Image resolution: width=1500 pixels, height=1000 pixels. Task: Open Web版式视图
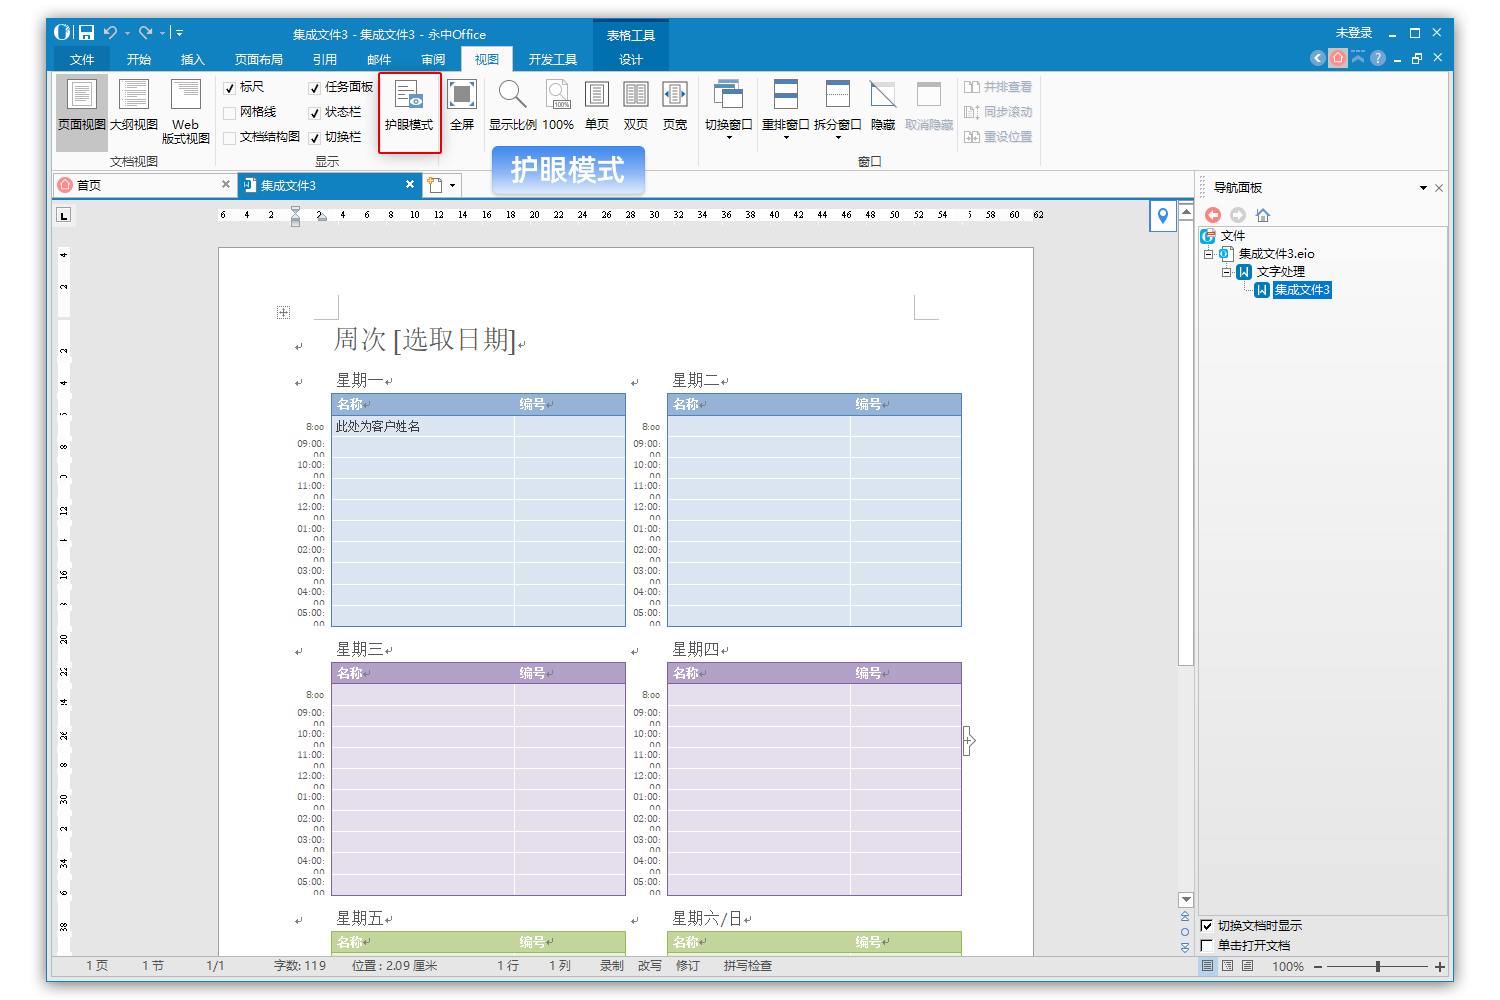(185, 110)
